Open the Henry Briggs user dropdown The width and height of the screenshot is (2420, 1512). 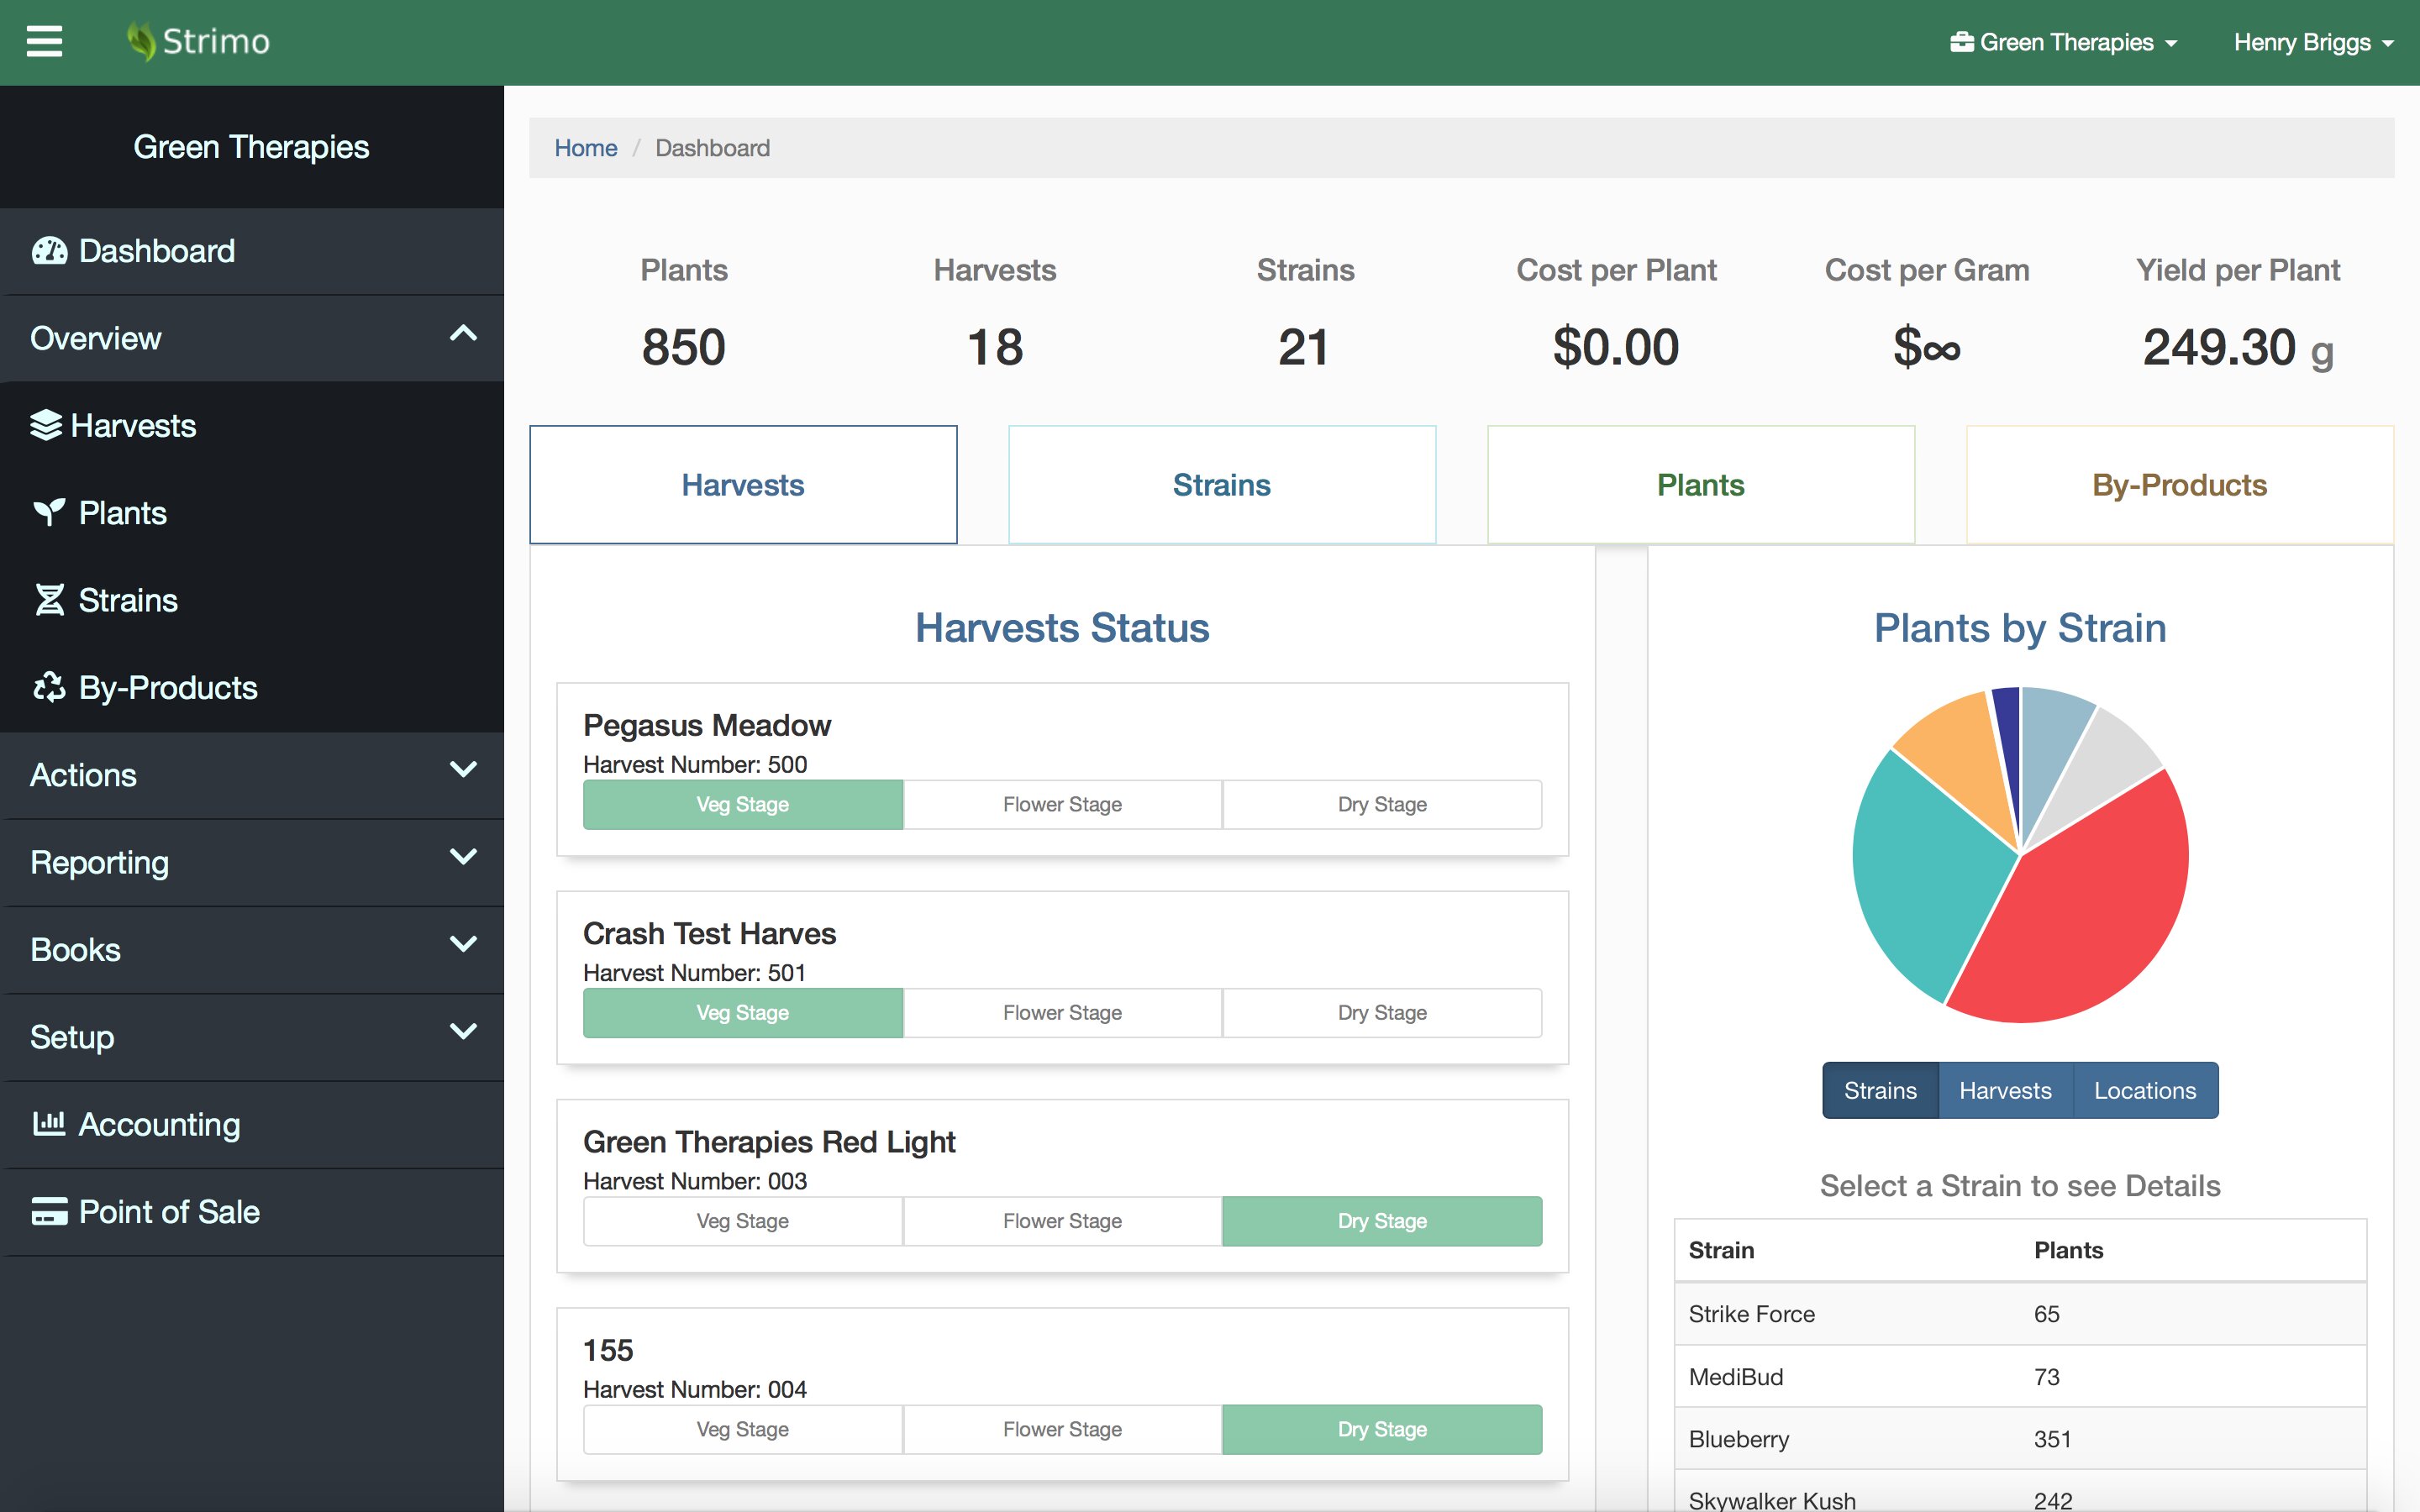click(2311, 42)
